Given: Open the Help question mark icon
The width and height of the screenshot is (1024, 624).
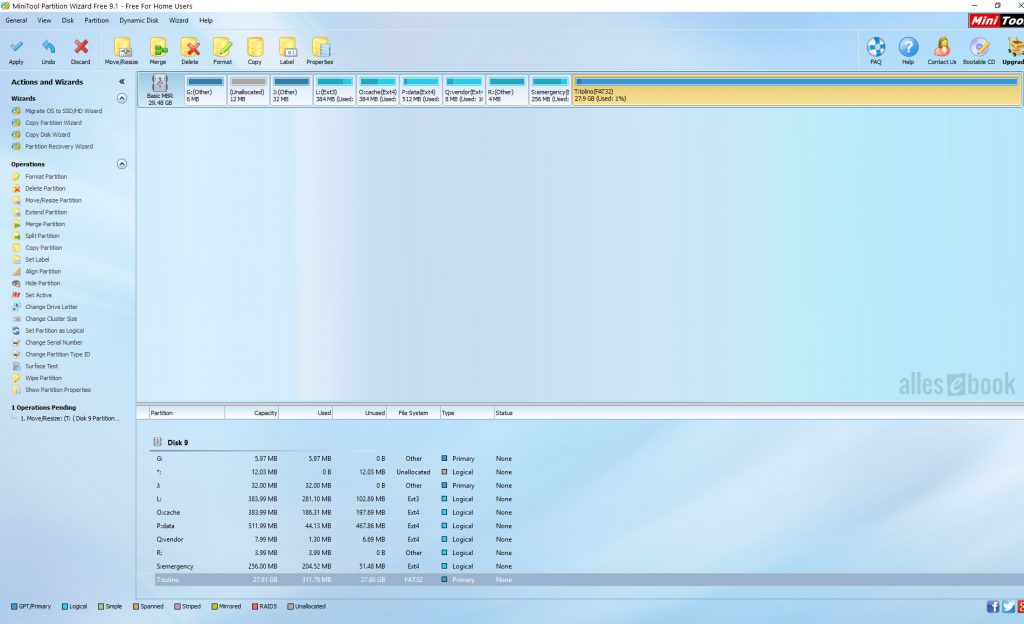Looking at the screenshot, I should click(908, 51).
